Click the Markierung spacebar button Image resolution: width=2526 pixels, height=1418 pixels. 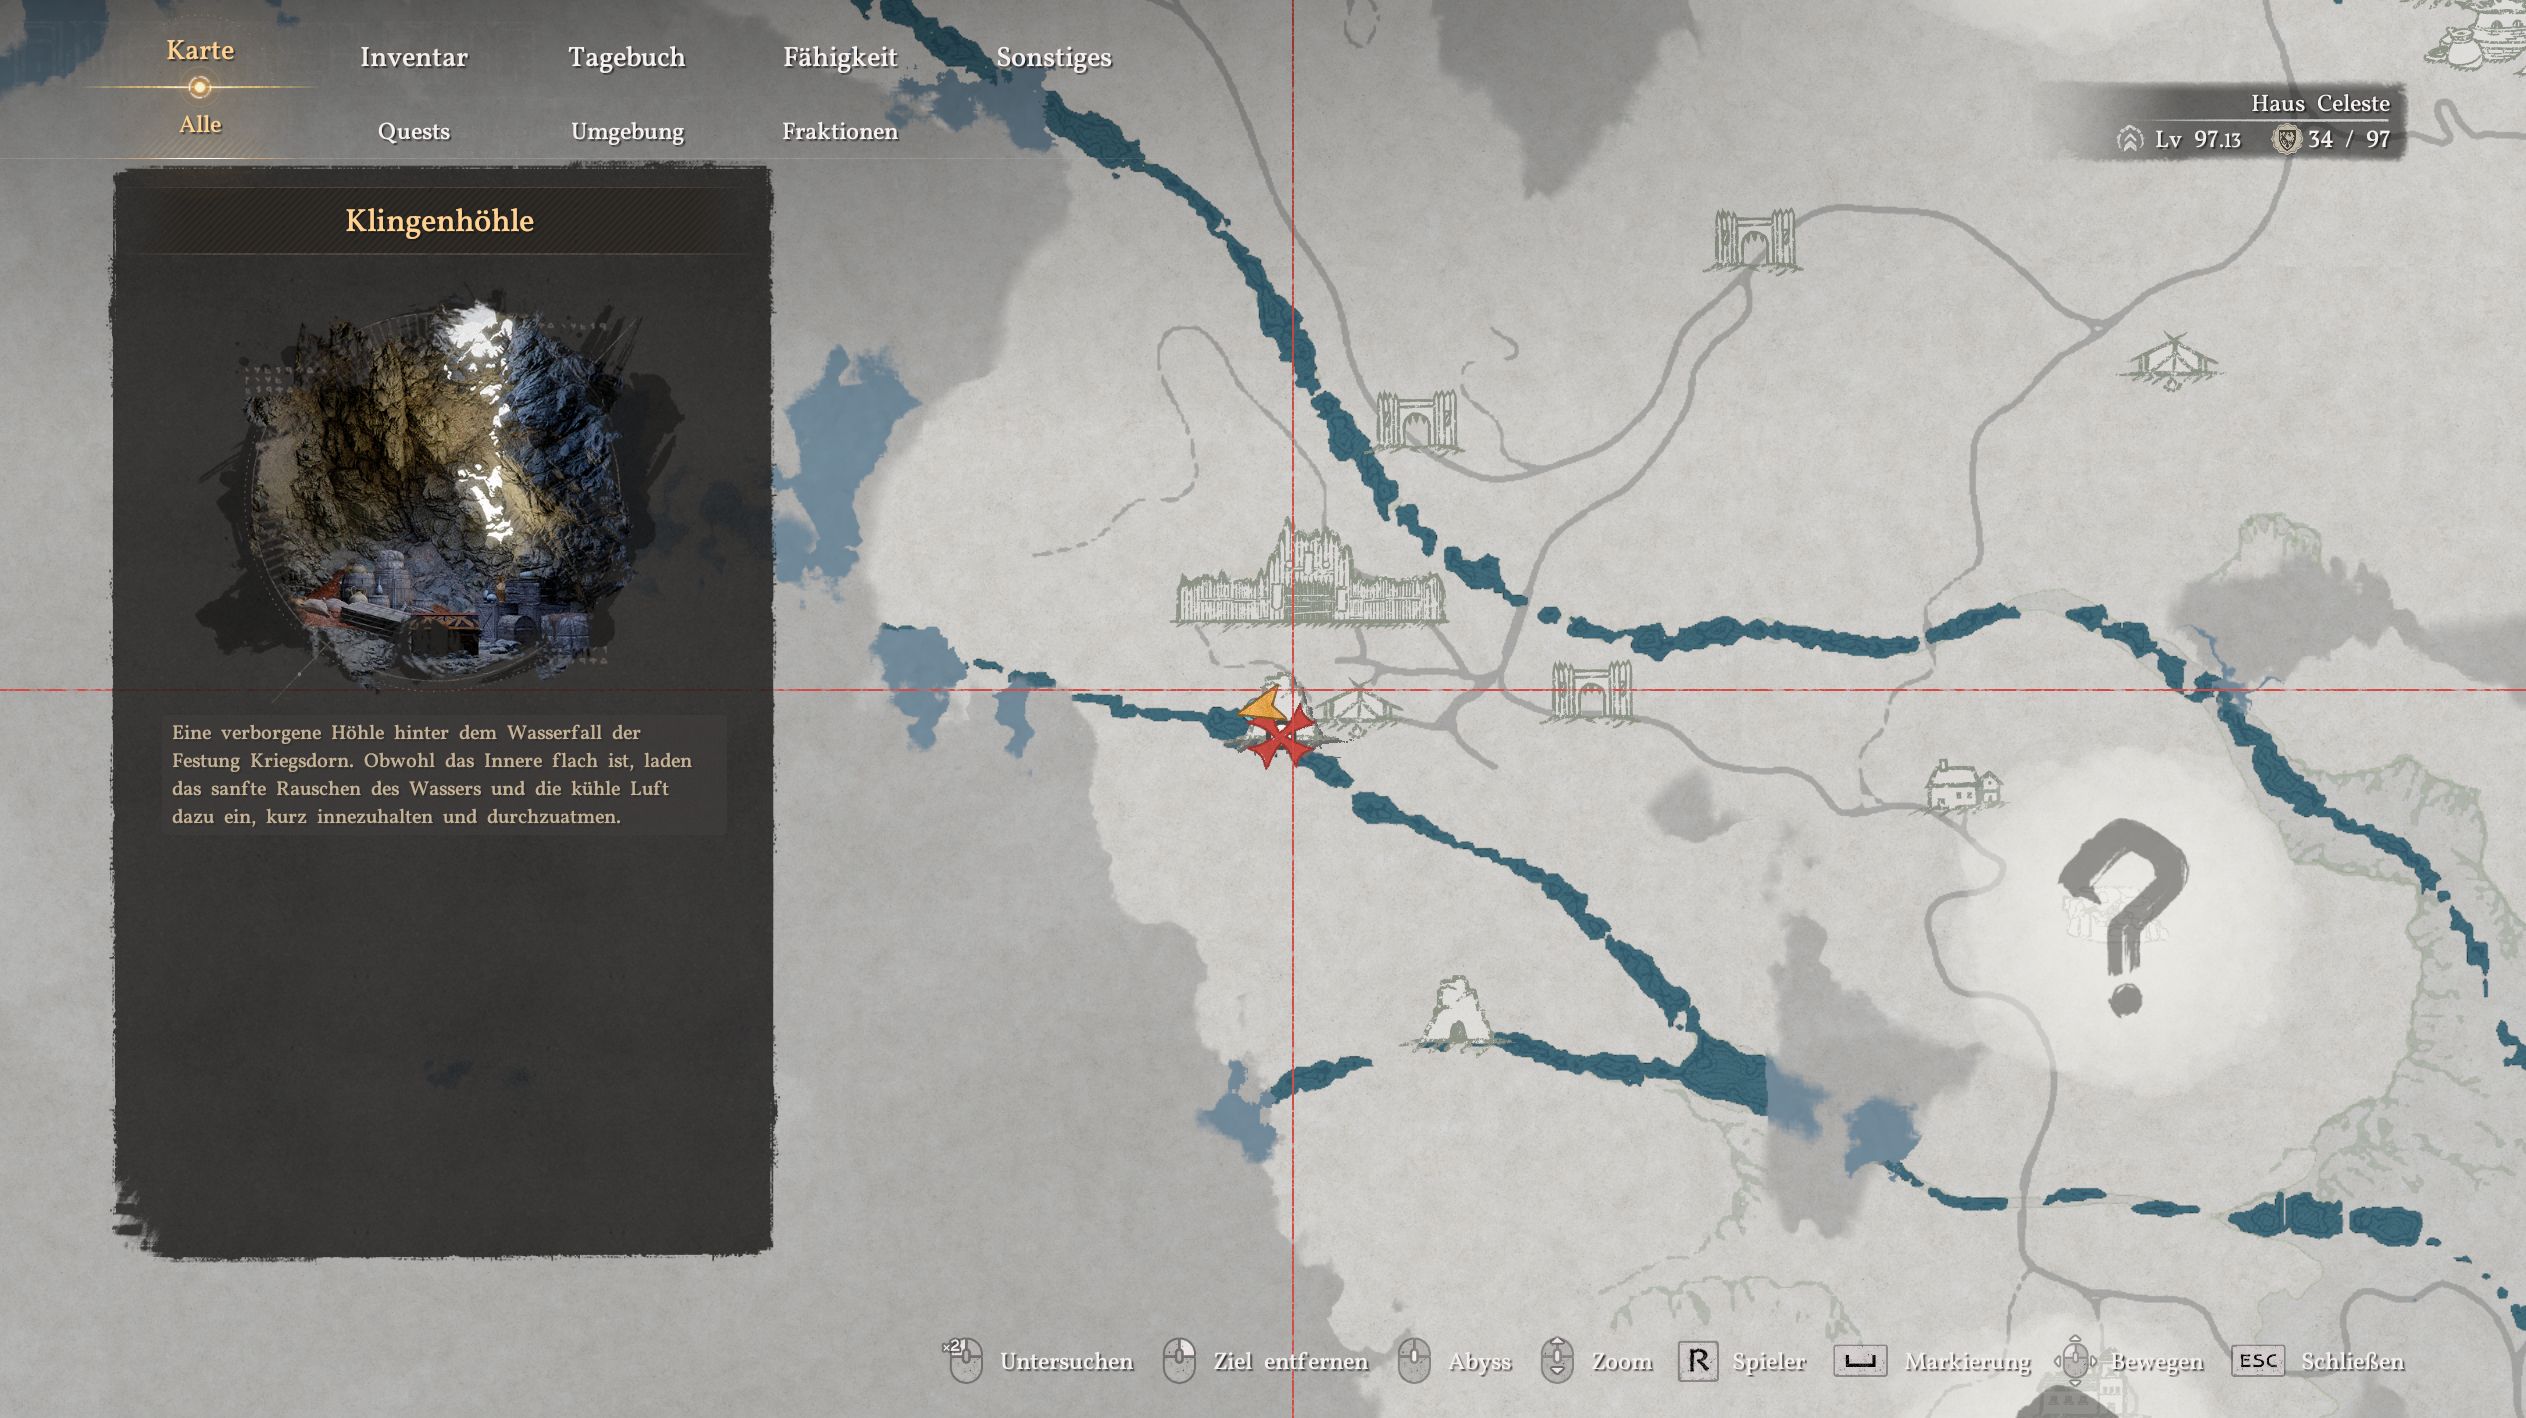1859,1361
